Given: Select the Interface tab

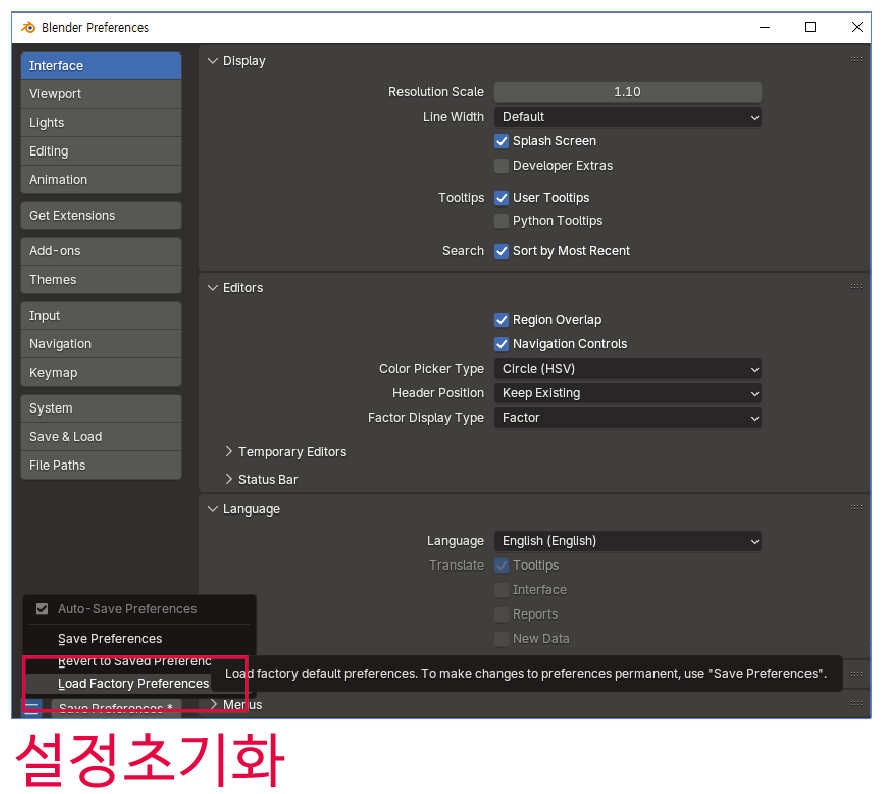Looking at the screenshot, I should [101, 65].
